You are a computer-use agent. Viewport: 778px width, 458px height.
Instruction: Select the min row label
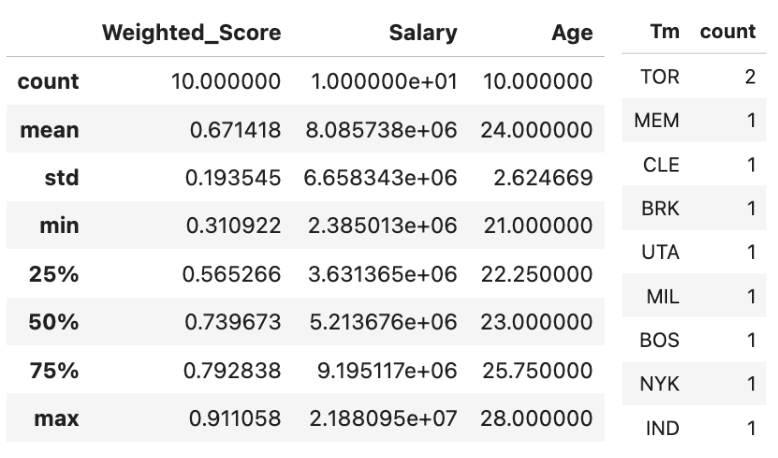pyautogui.click(x=59, y=225)
